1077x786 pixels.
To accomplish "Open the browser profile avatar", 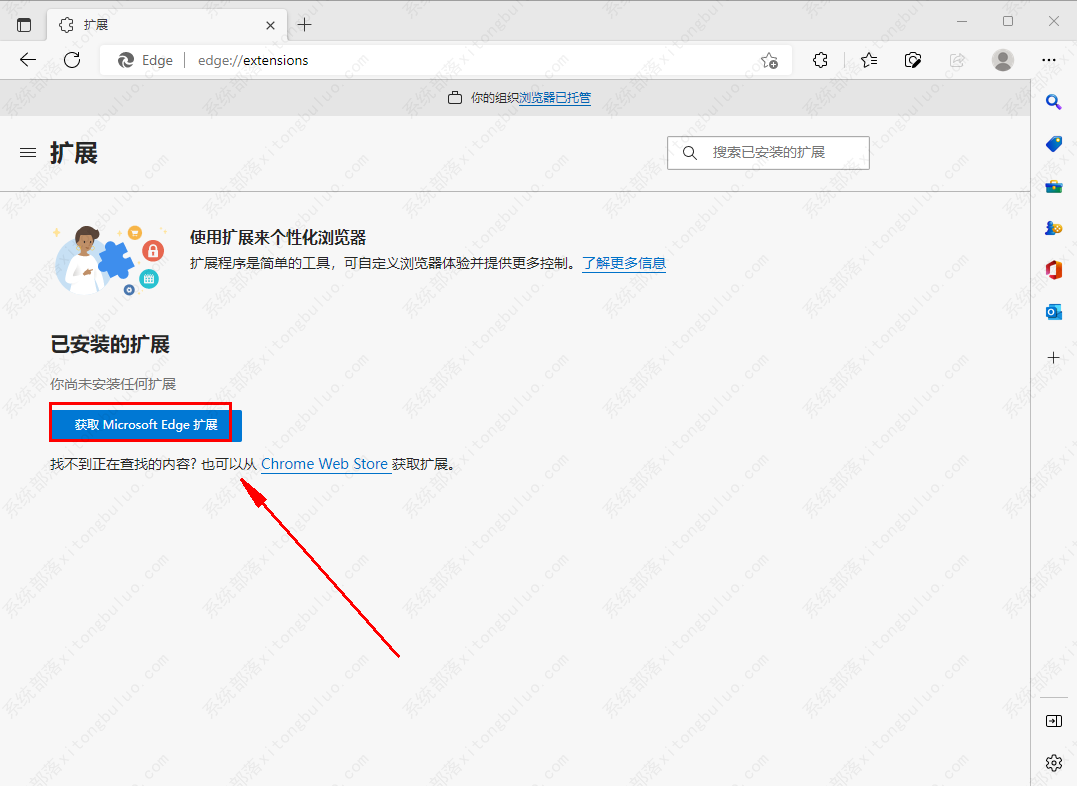I will click(x=1002, y=60).
